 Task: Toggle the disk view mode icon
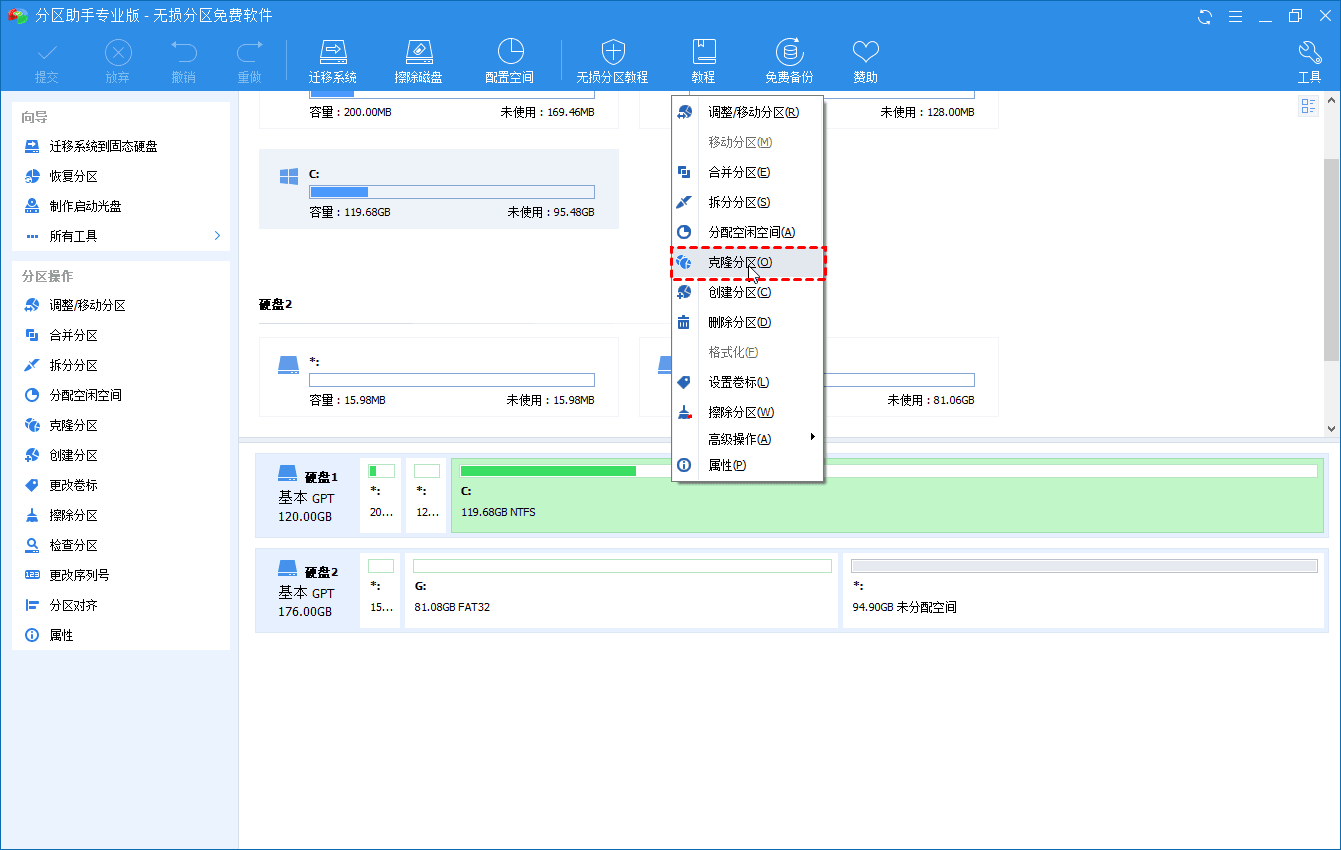click(1308, 106)
